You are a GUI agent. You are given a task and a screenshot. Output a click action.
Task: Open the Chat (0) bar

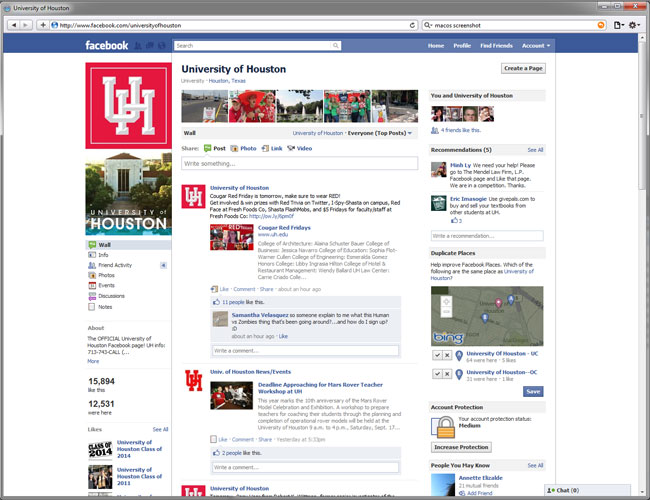[587, 490]
